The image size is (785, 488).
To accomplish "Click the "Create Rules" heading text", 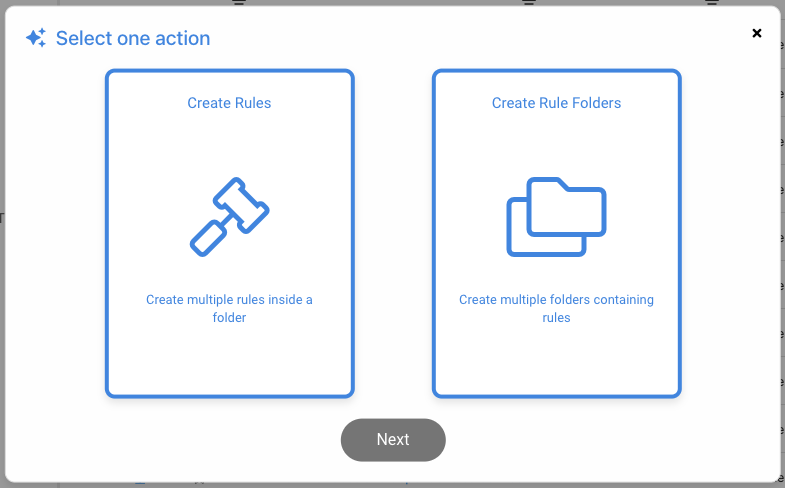I will coord(229,103).
